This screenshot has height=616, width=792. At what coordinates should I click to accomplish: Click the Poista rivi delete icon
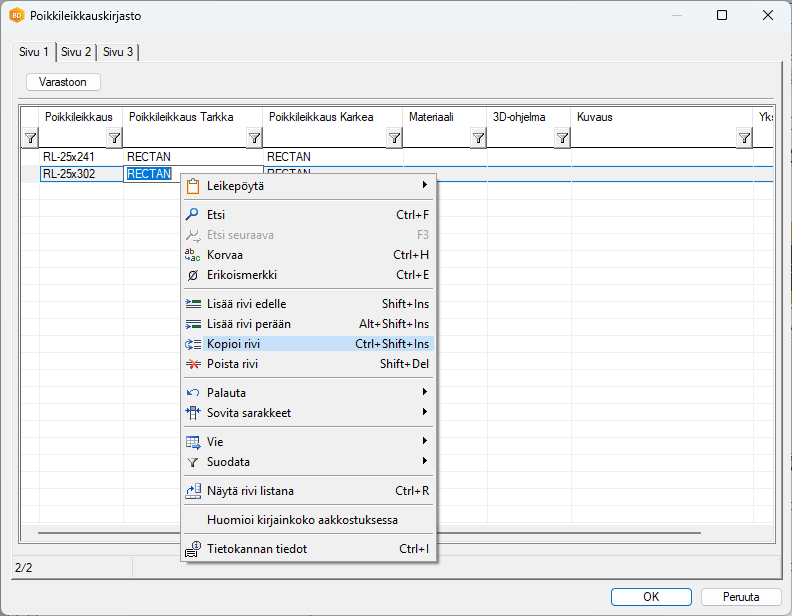tap(194, 364)
